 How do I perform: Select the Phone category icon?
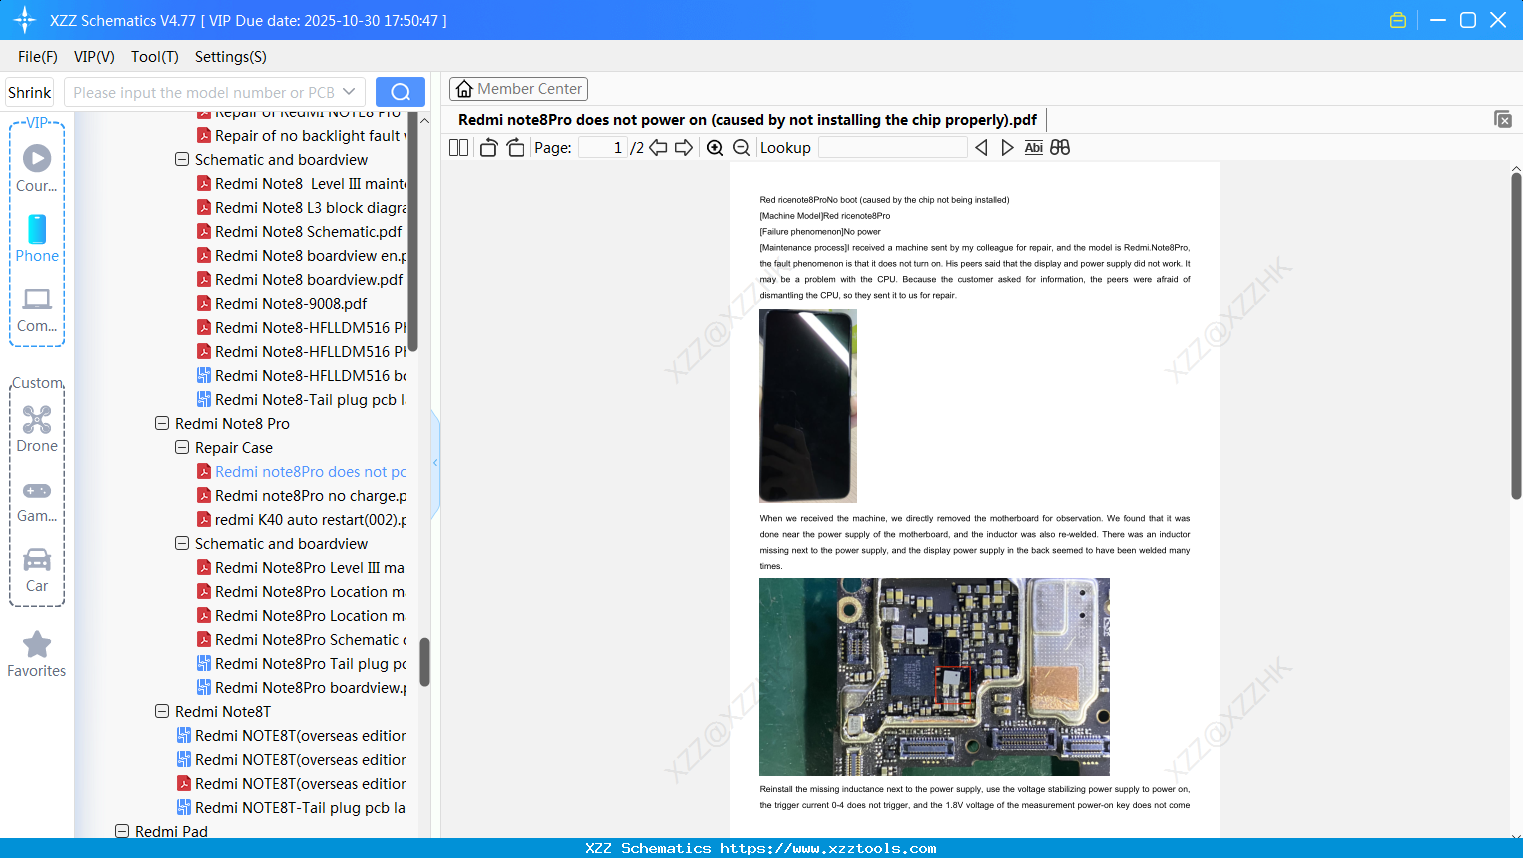click(37, 238)
